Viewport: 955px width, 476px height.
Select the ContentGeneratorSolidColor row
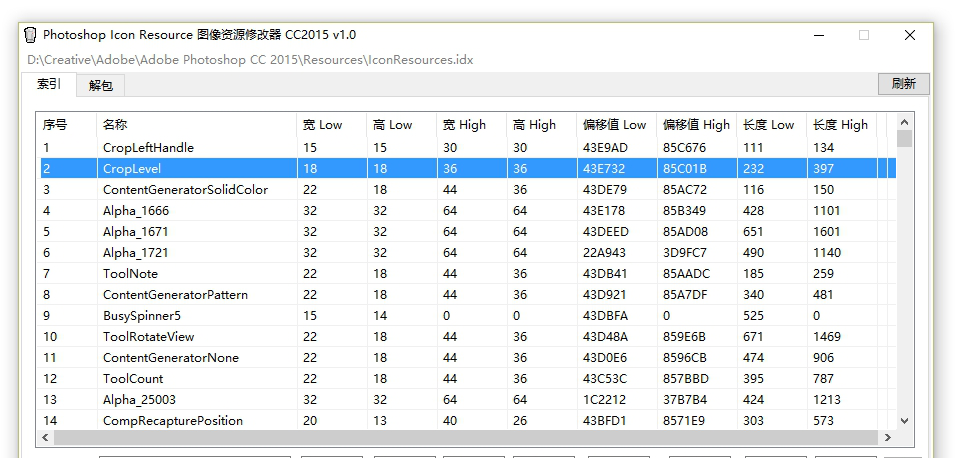(x=468, y=189)
